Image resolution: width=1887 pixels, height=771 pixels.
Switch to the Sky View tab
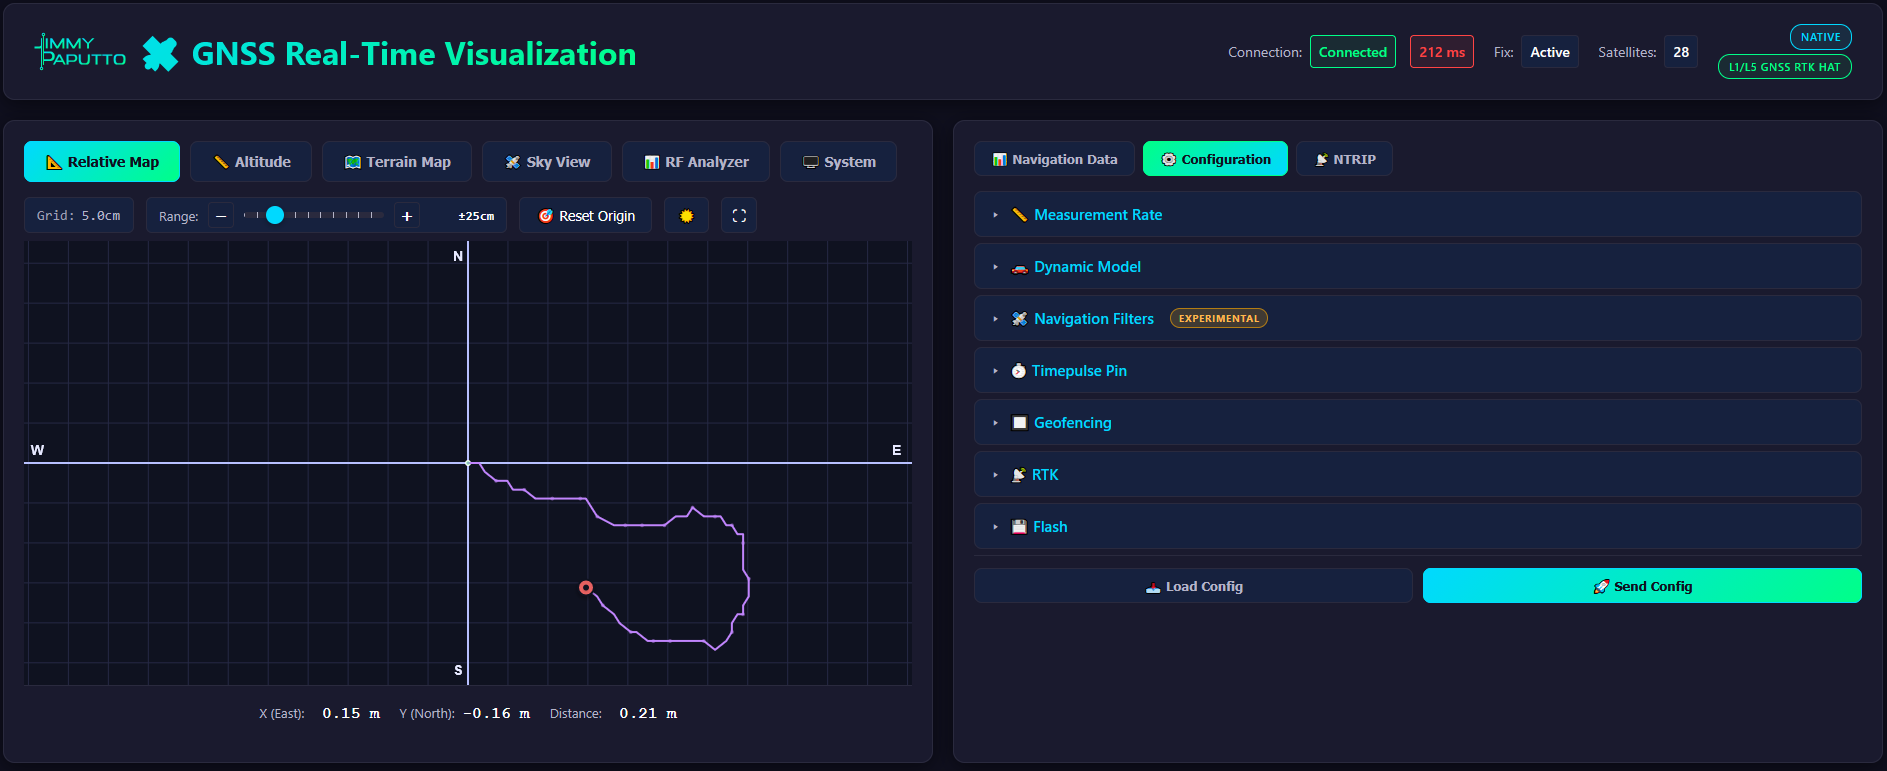point(547,162)
